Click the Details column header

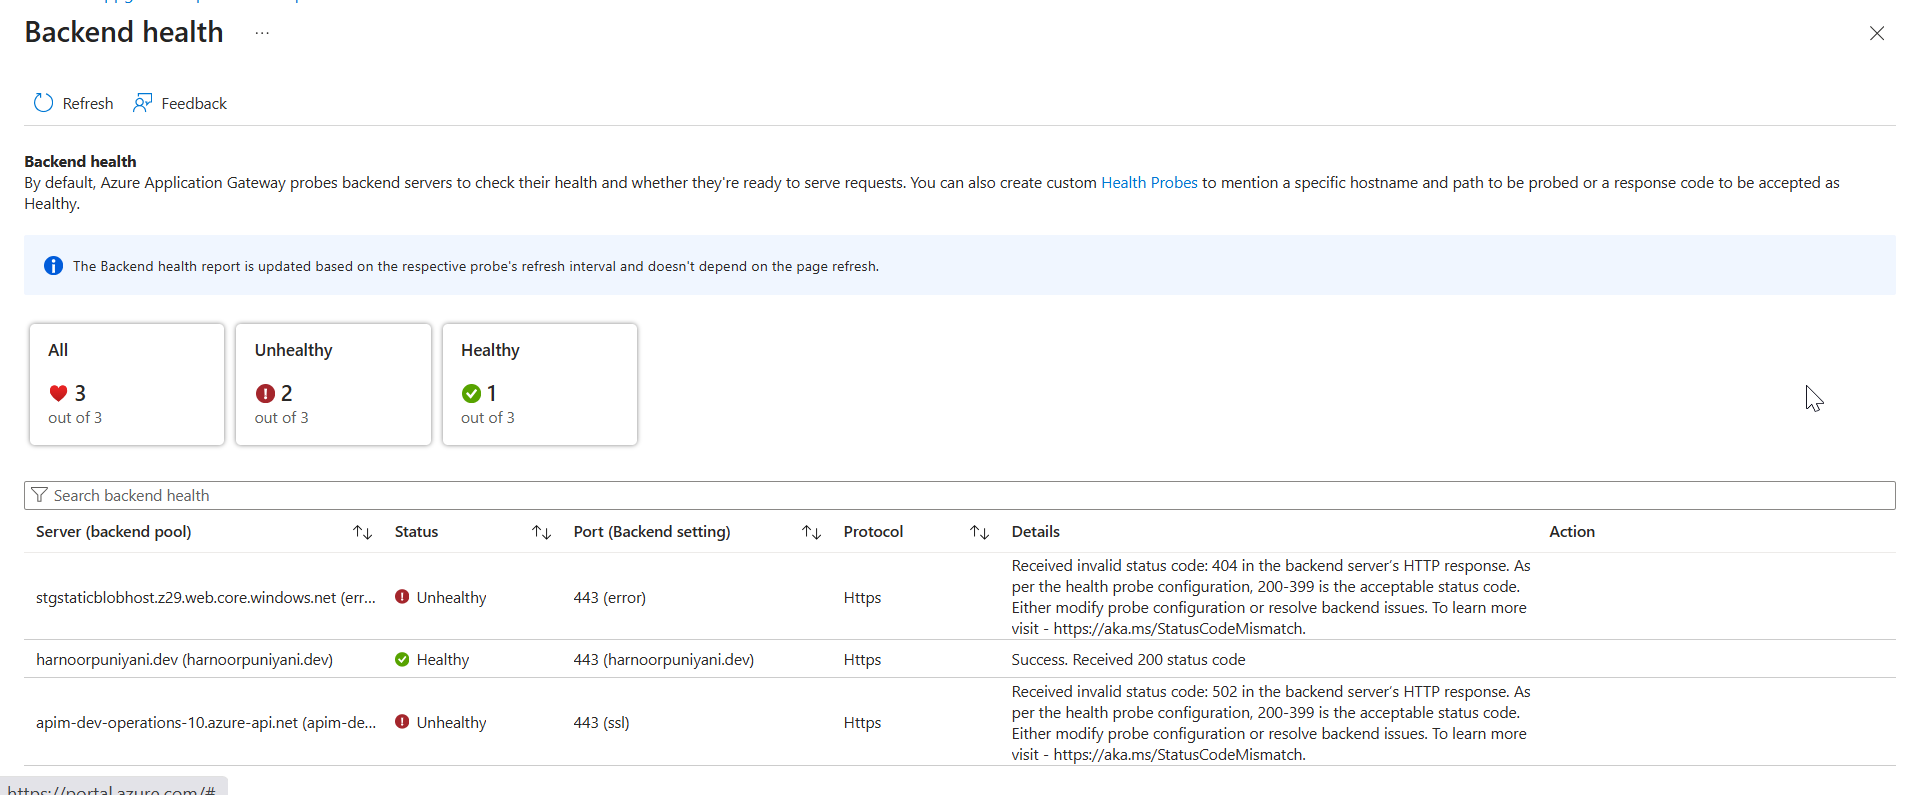1035,532
